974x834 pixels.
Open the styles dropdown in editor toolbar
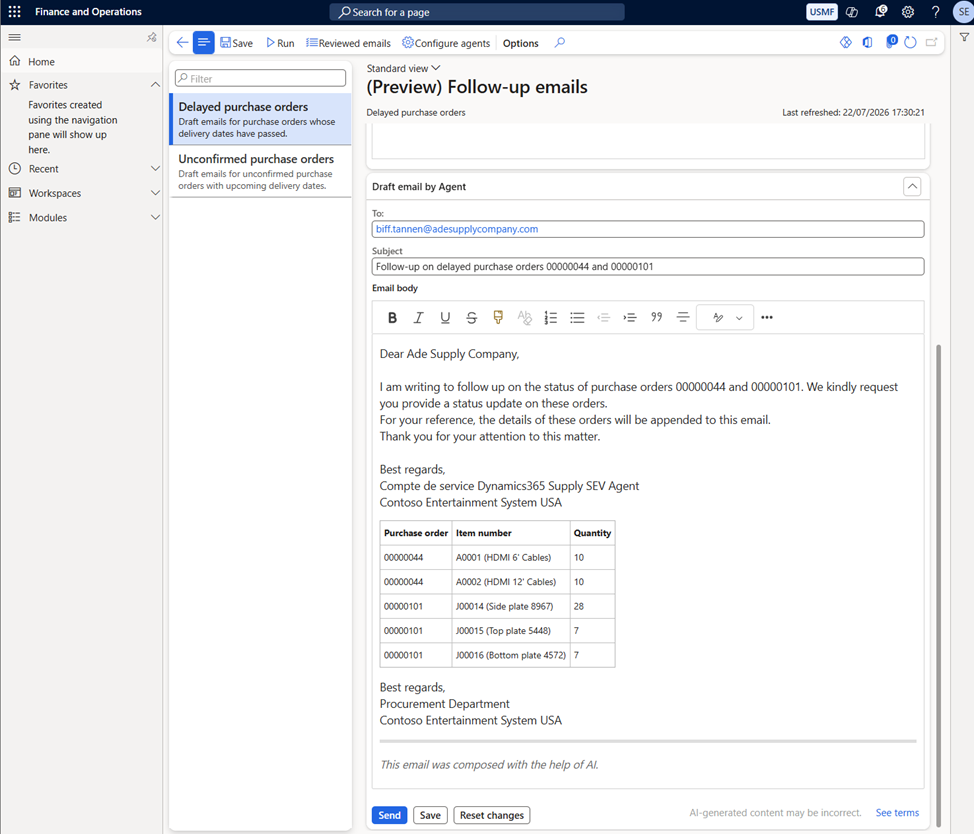(x=725, y=317)
